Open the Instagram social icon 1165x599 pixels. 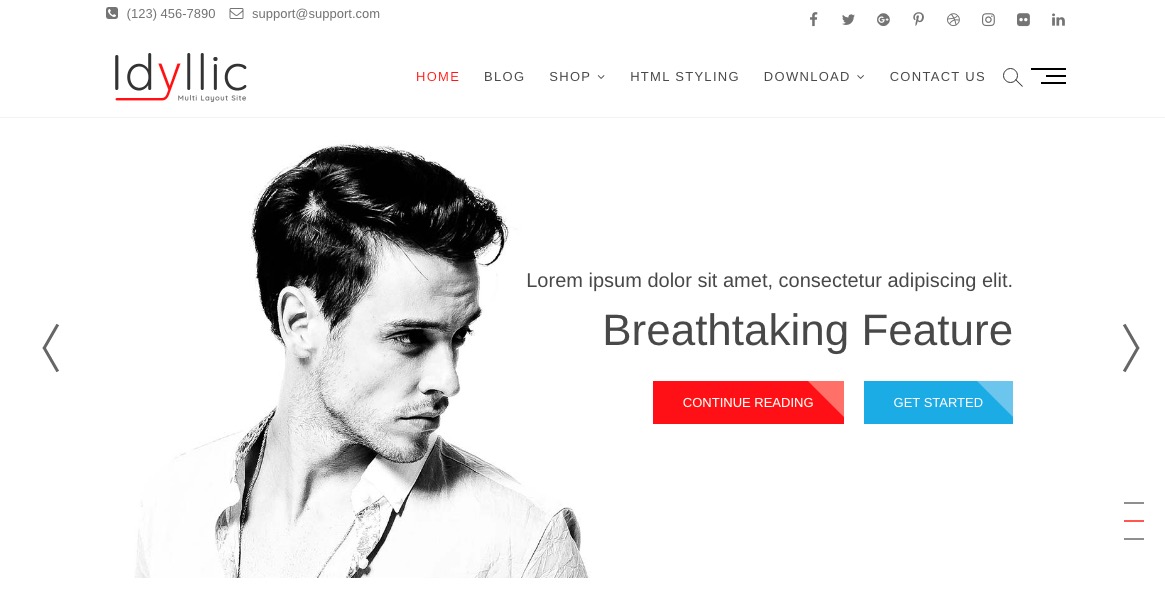(x=988, y=19)
